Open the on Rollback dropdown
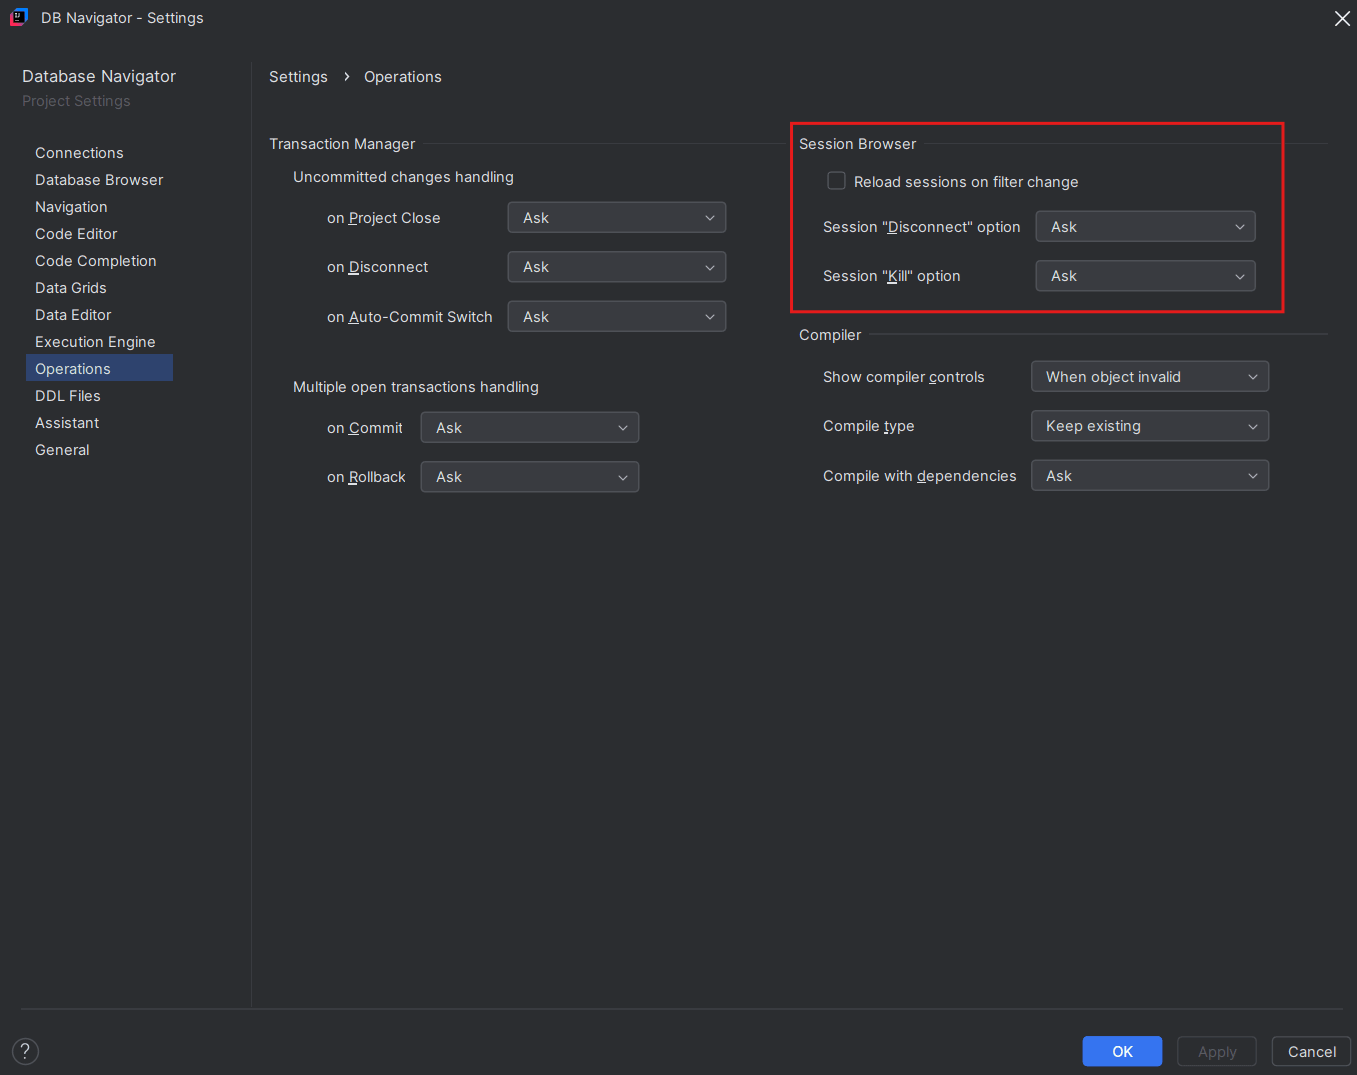The image size is (1357, 1075). pyautogui.click(x=530, y=477)
